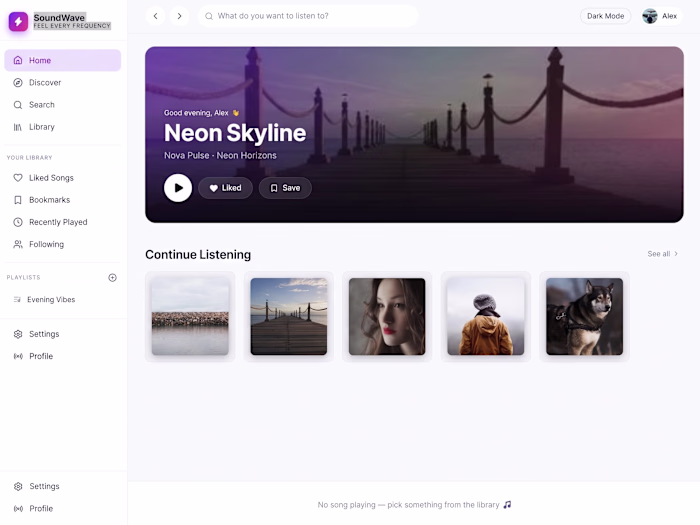This screenshot has width=700, height=525.
Task: Open the Library page
Action: coord(62,127)
